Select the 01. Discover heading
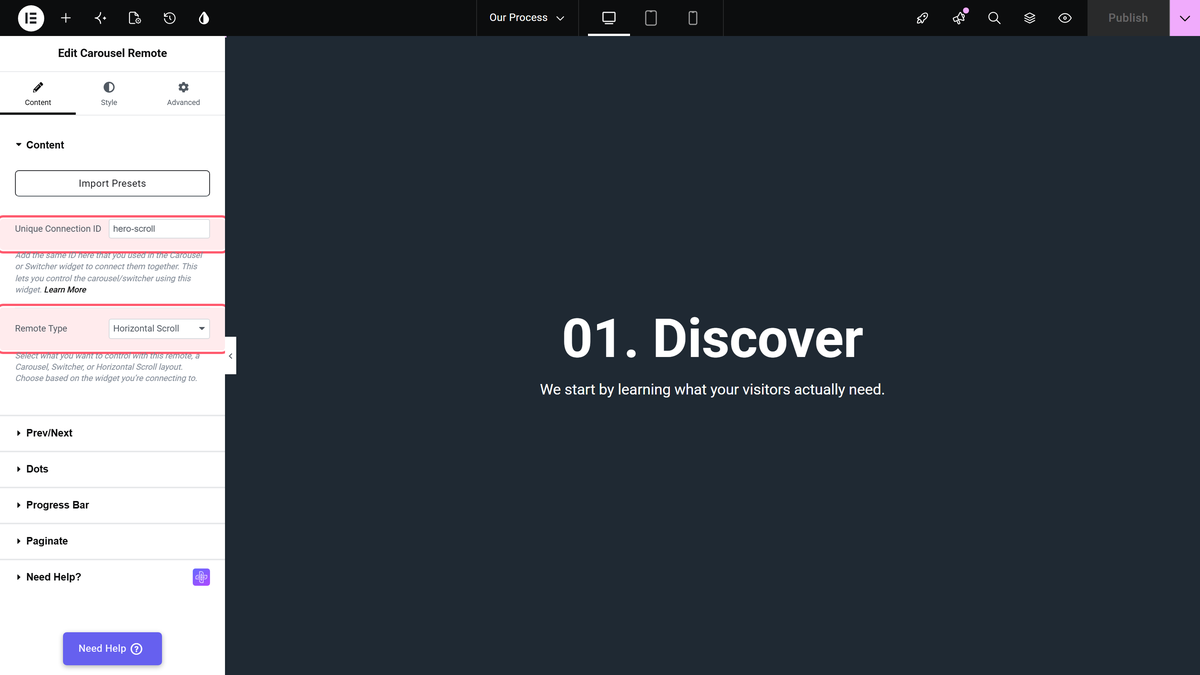1200x675 pixels. point(712,338)
